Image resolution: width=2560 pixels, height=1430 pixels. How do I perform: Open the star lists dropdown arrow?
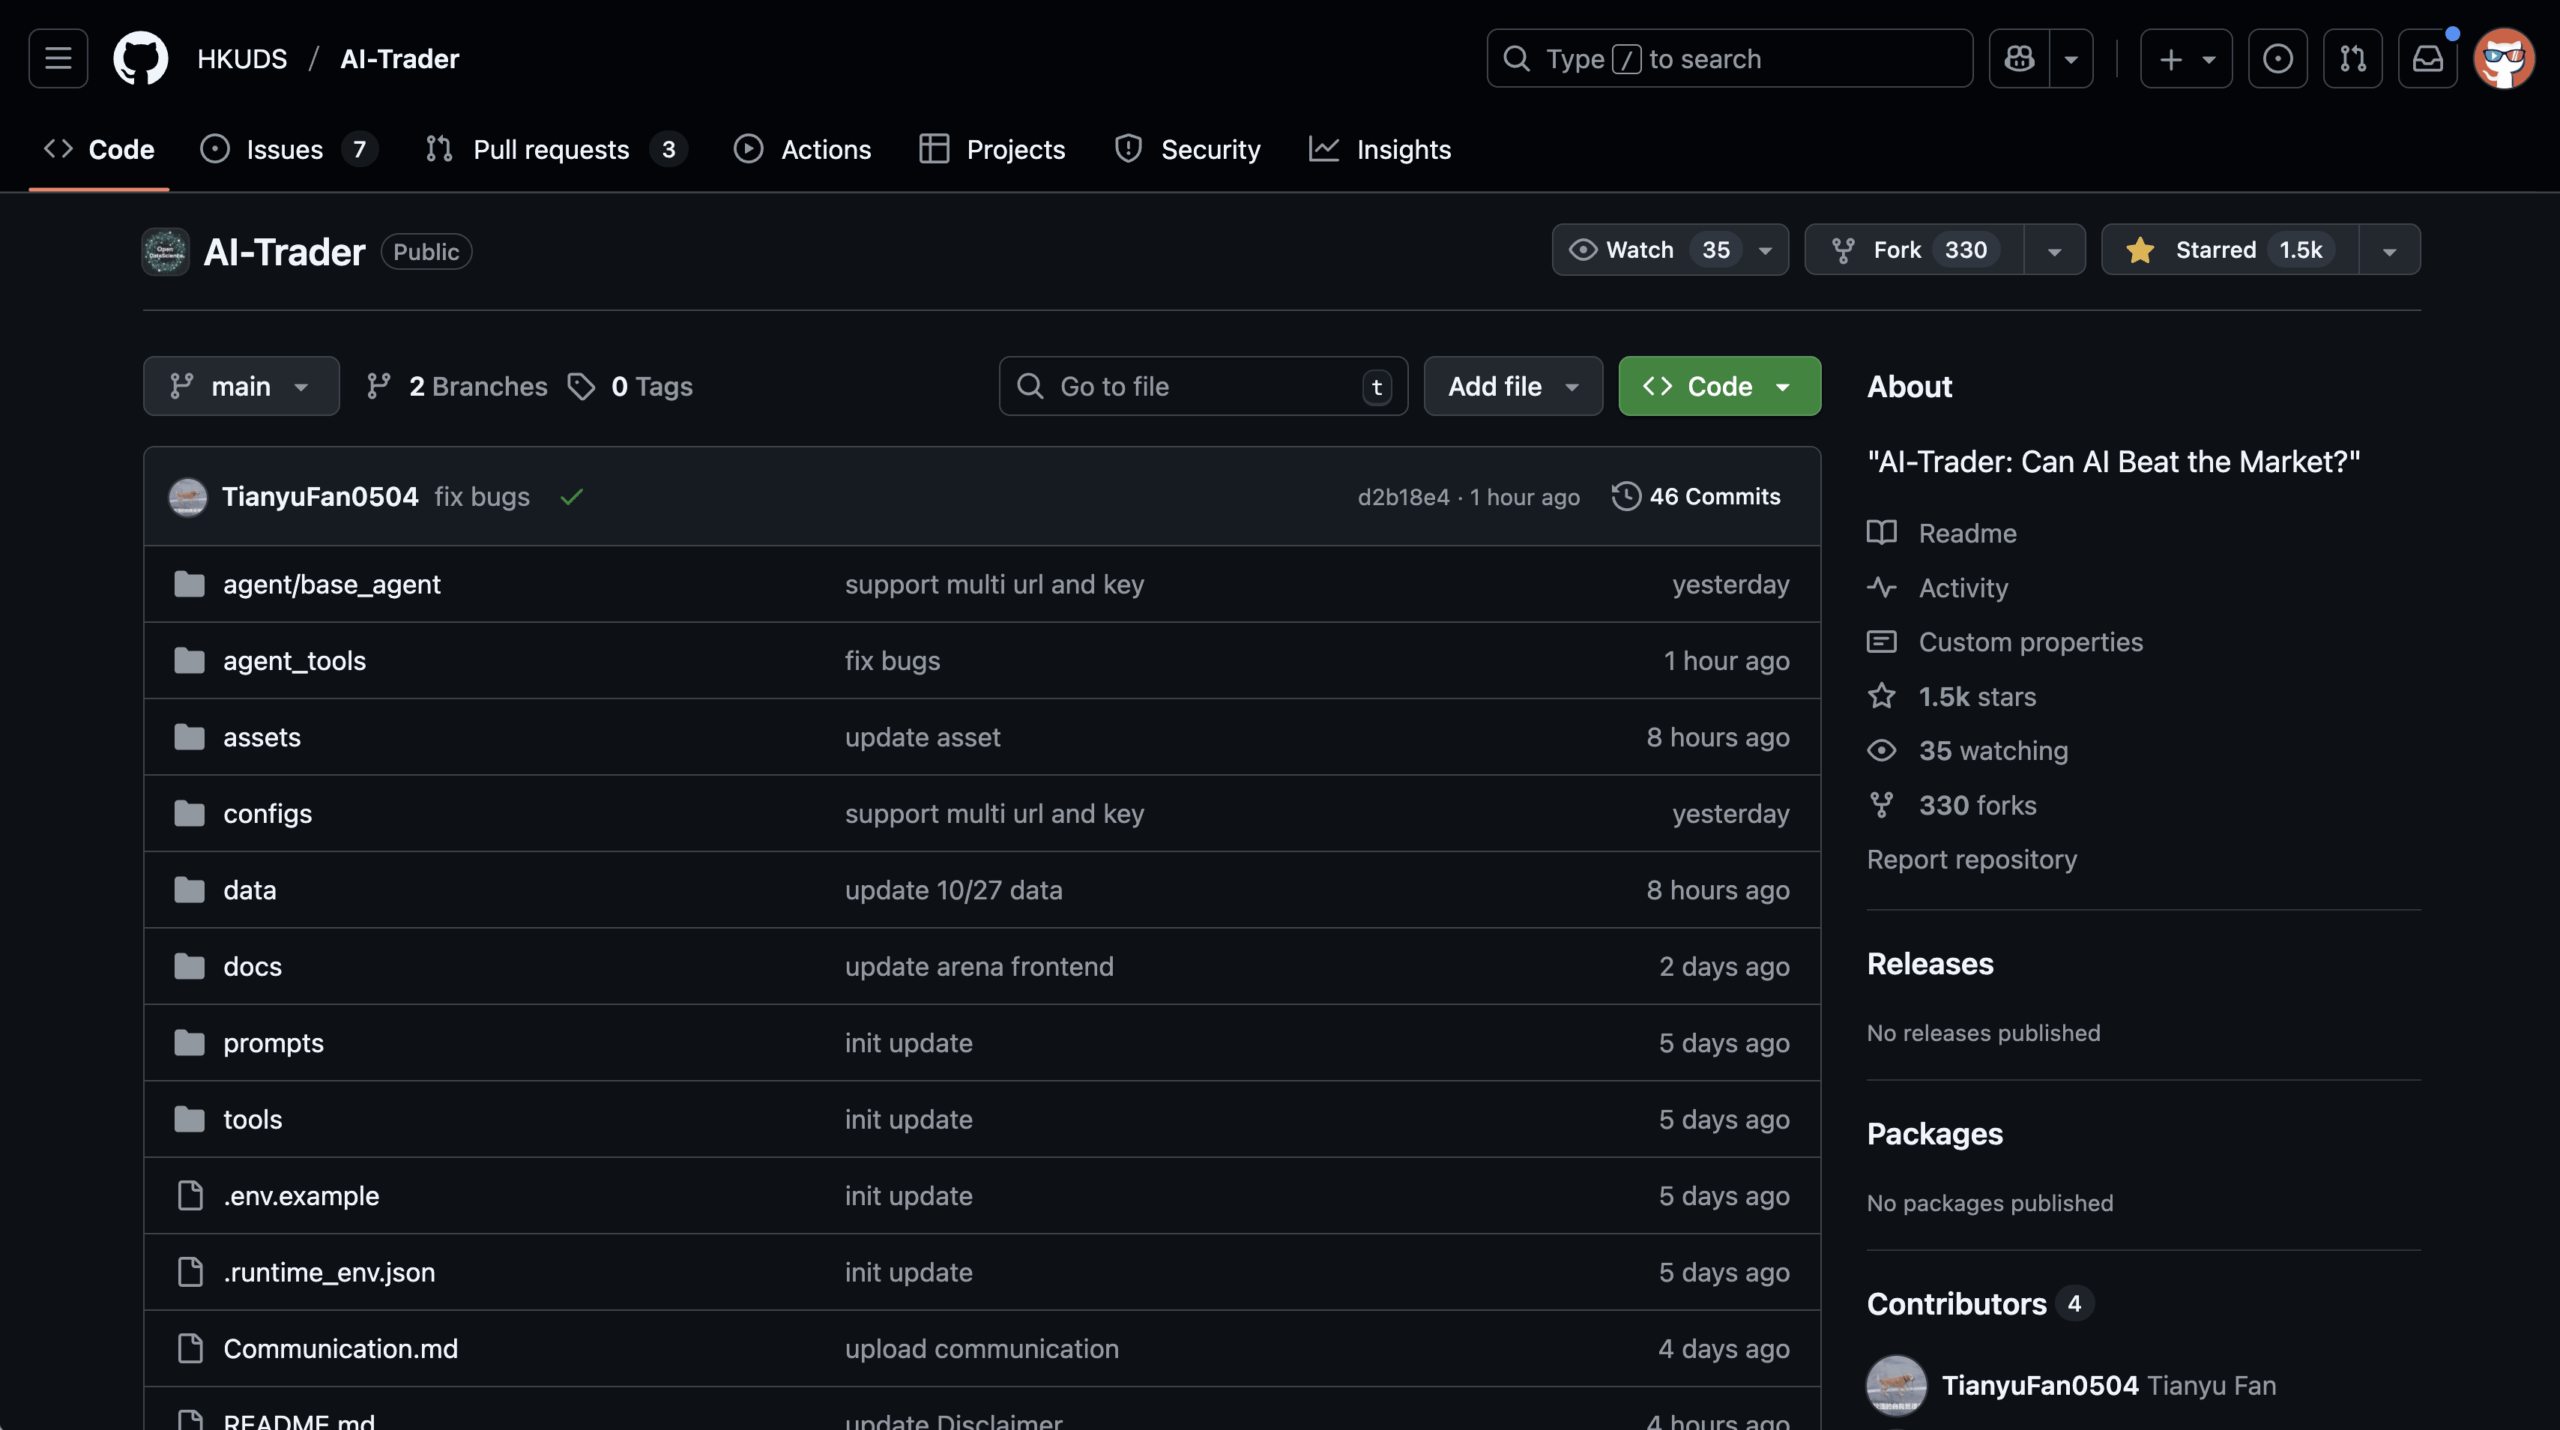tap(2389, 250)
